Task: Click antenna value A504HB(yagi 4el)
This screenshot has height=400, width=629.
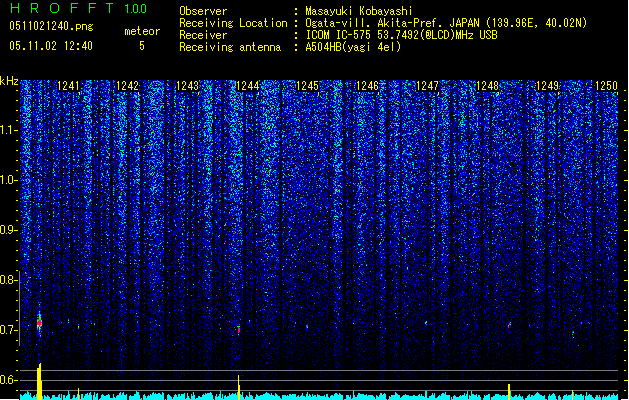Action: [353, 47]
